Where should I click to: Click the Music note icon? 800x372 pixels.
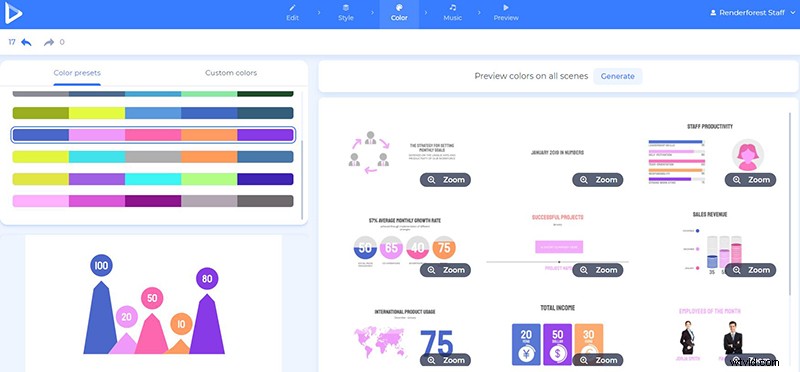click(x=453, y=8)
